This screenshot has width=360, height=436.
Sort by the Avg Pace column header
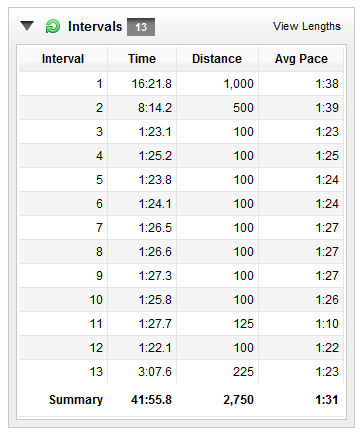[301, 59]
